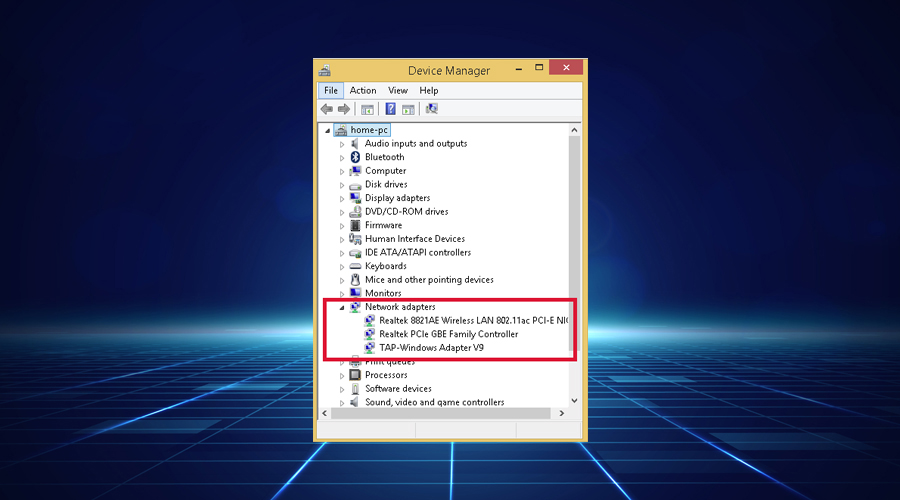Click the Device Manager title bar icon

tap(325, 70)
